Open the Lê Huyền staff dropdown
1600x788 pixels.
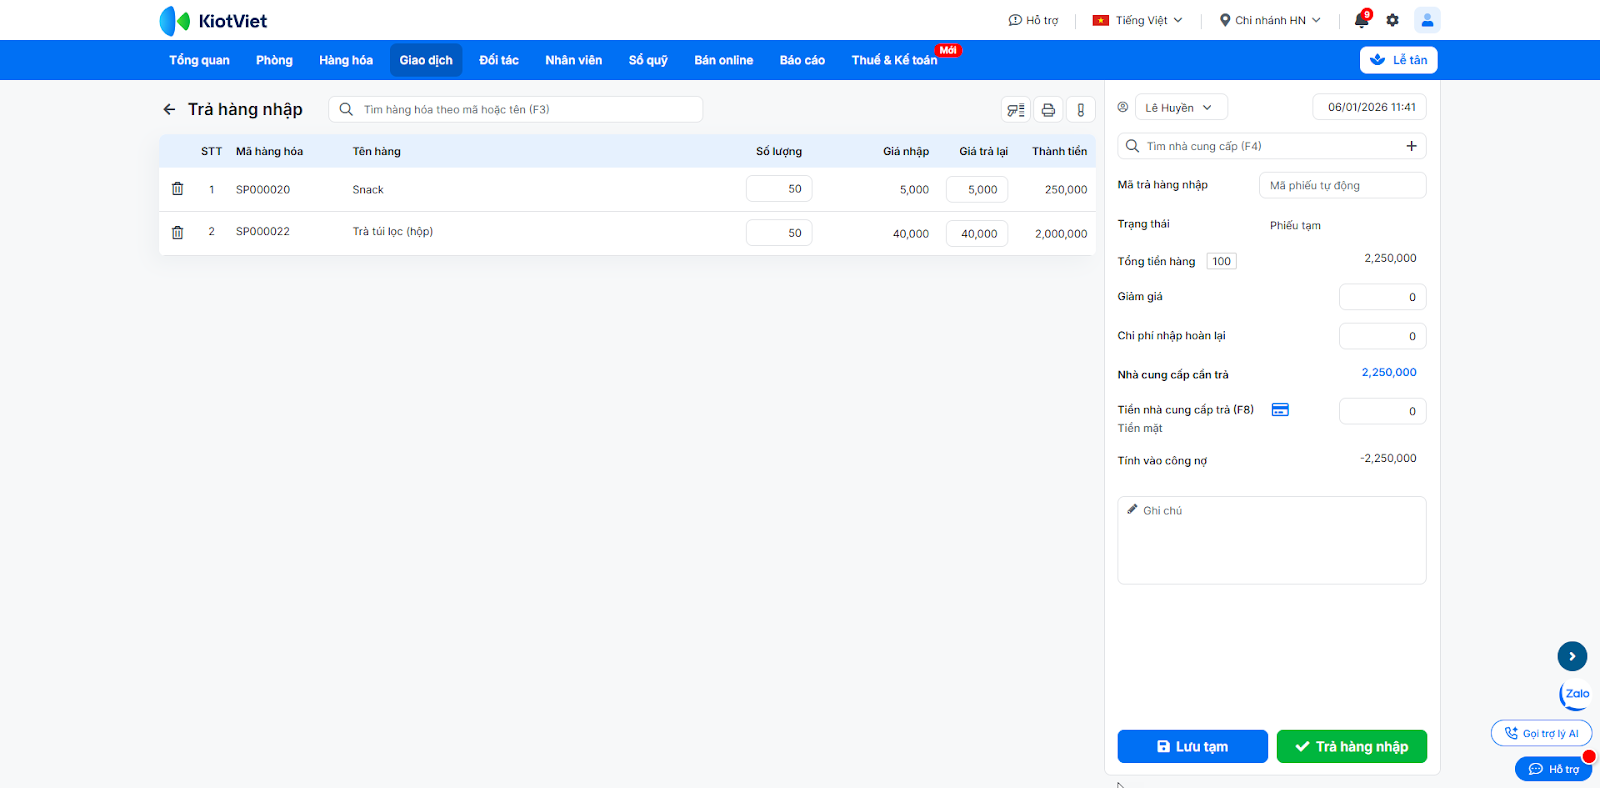point(1181,107)
